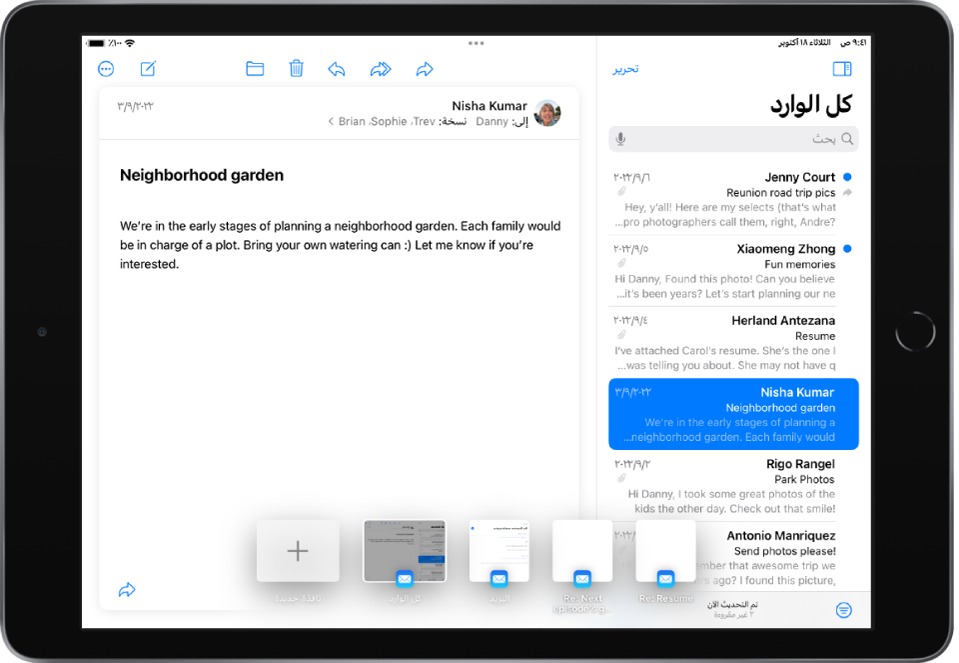The width and height of the screenshot is (959, 663).
Task: Tap the quick reply arrow below the message
Action: 127,590
